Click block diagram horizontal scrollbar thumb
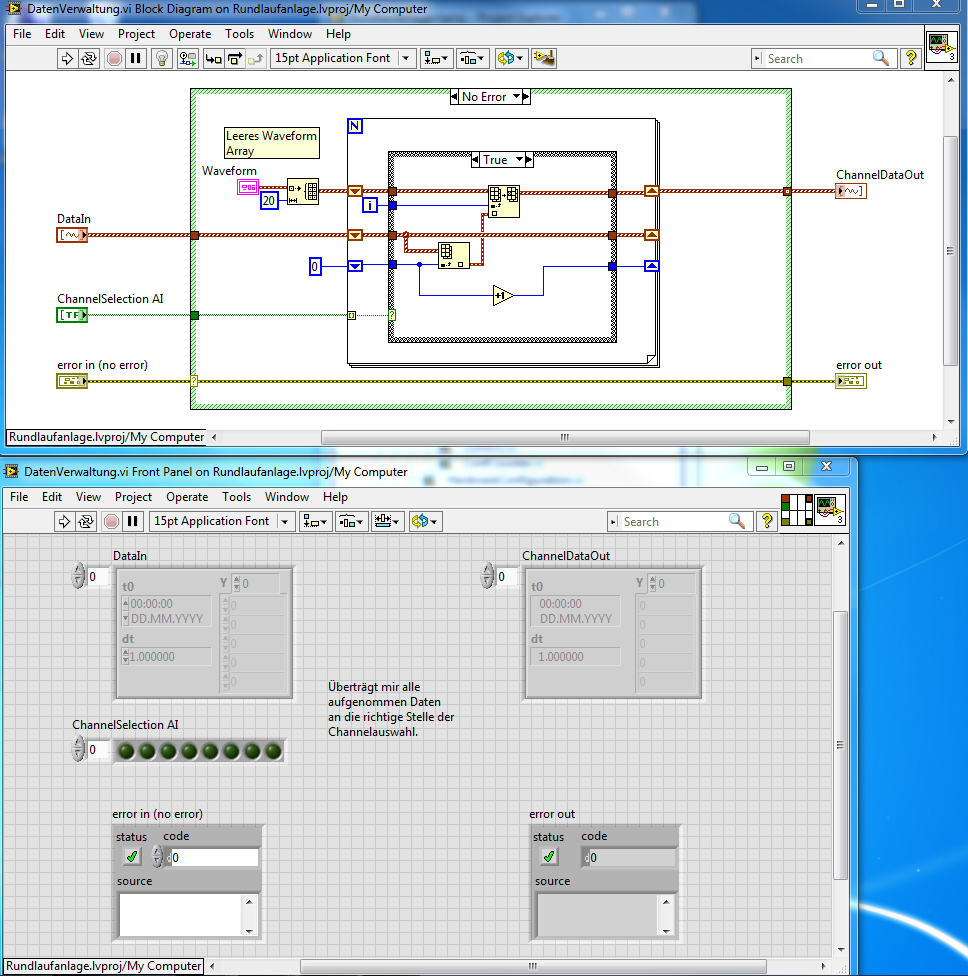 (563, 437)
